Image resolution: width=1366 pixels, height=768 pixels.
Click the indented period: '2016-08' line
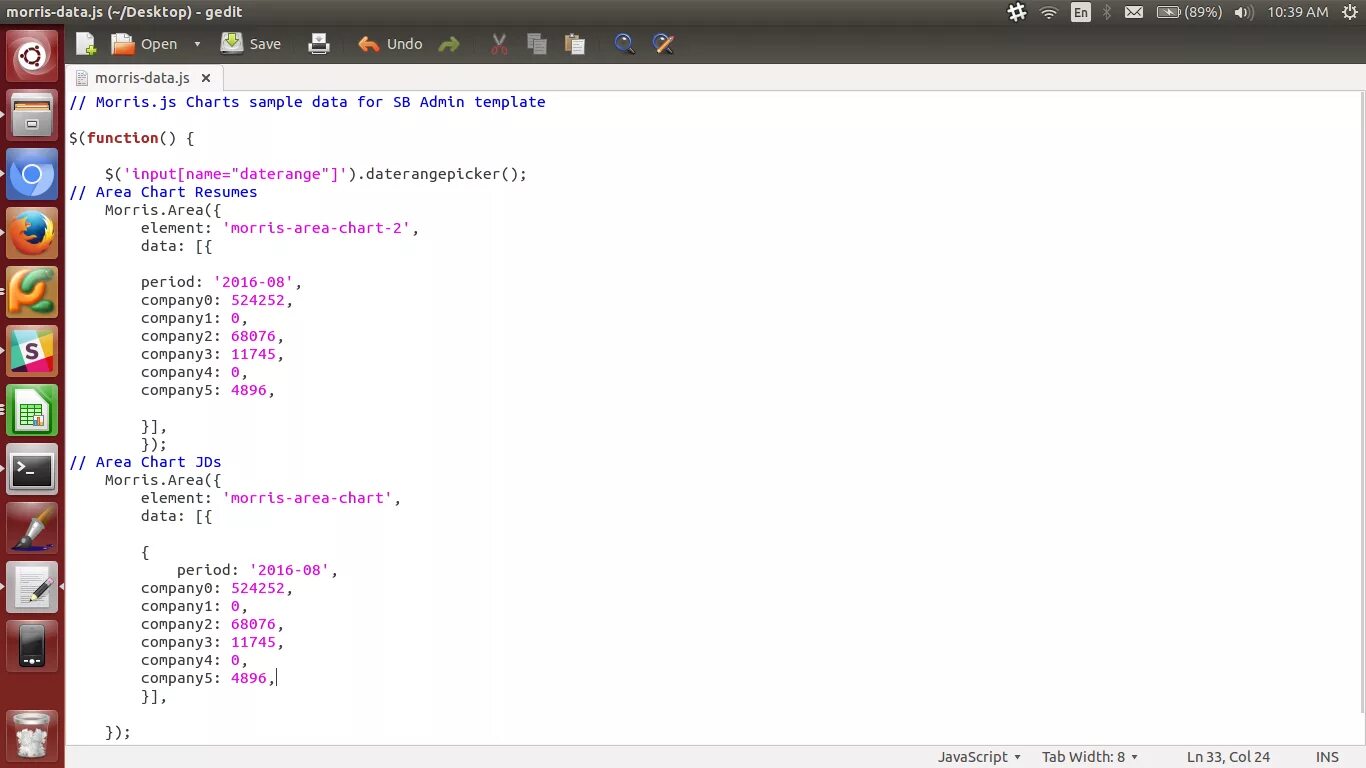pos(257,570)
